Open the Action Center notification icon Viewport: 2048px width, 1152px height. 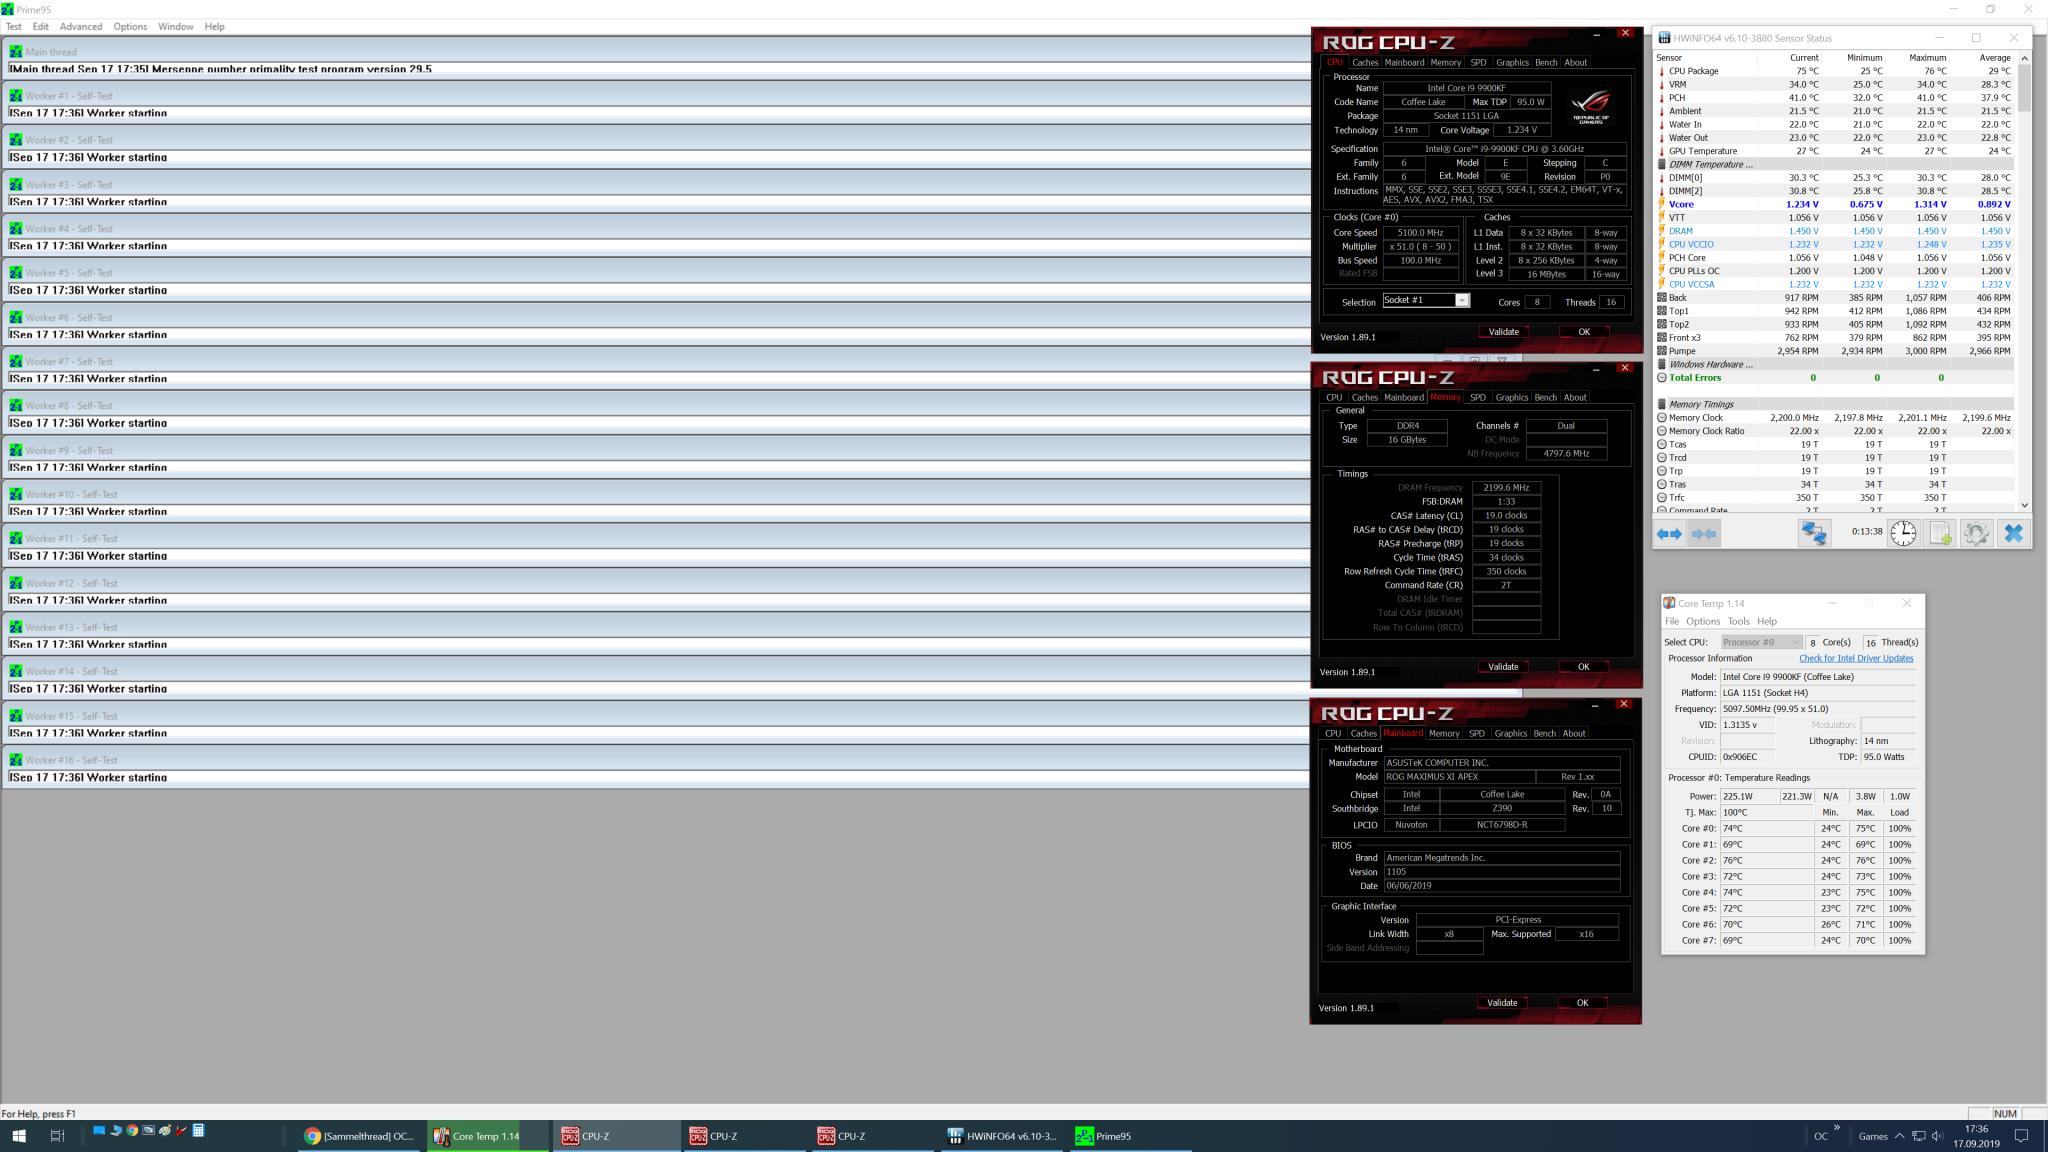(x=2021, y=1136)
